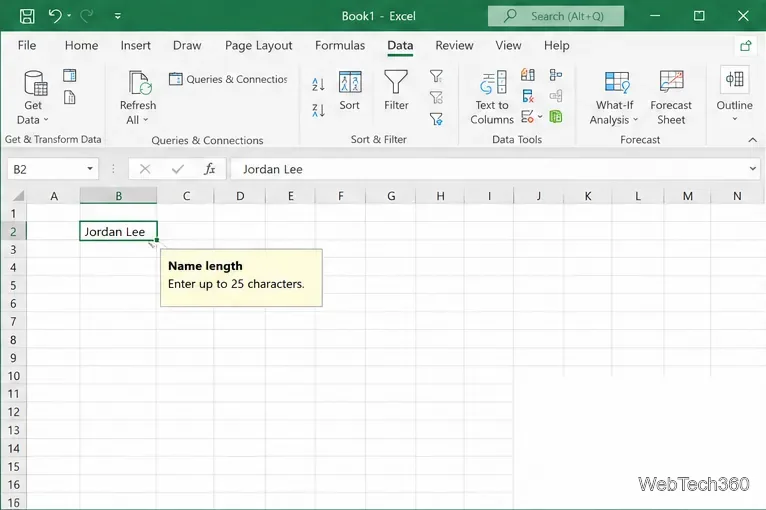Image resolution: width=766 pixels, height=510 pixels.
Task: Click Remove Duplicates icon
Action: tap(528, 96)
